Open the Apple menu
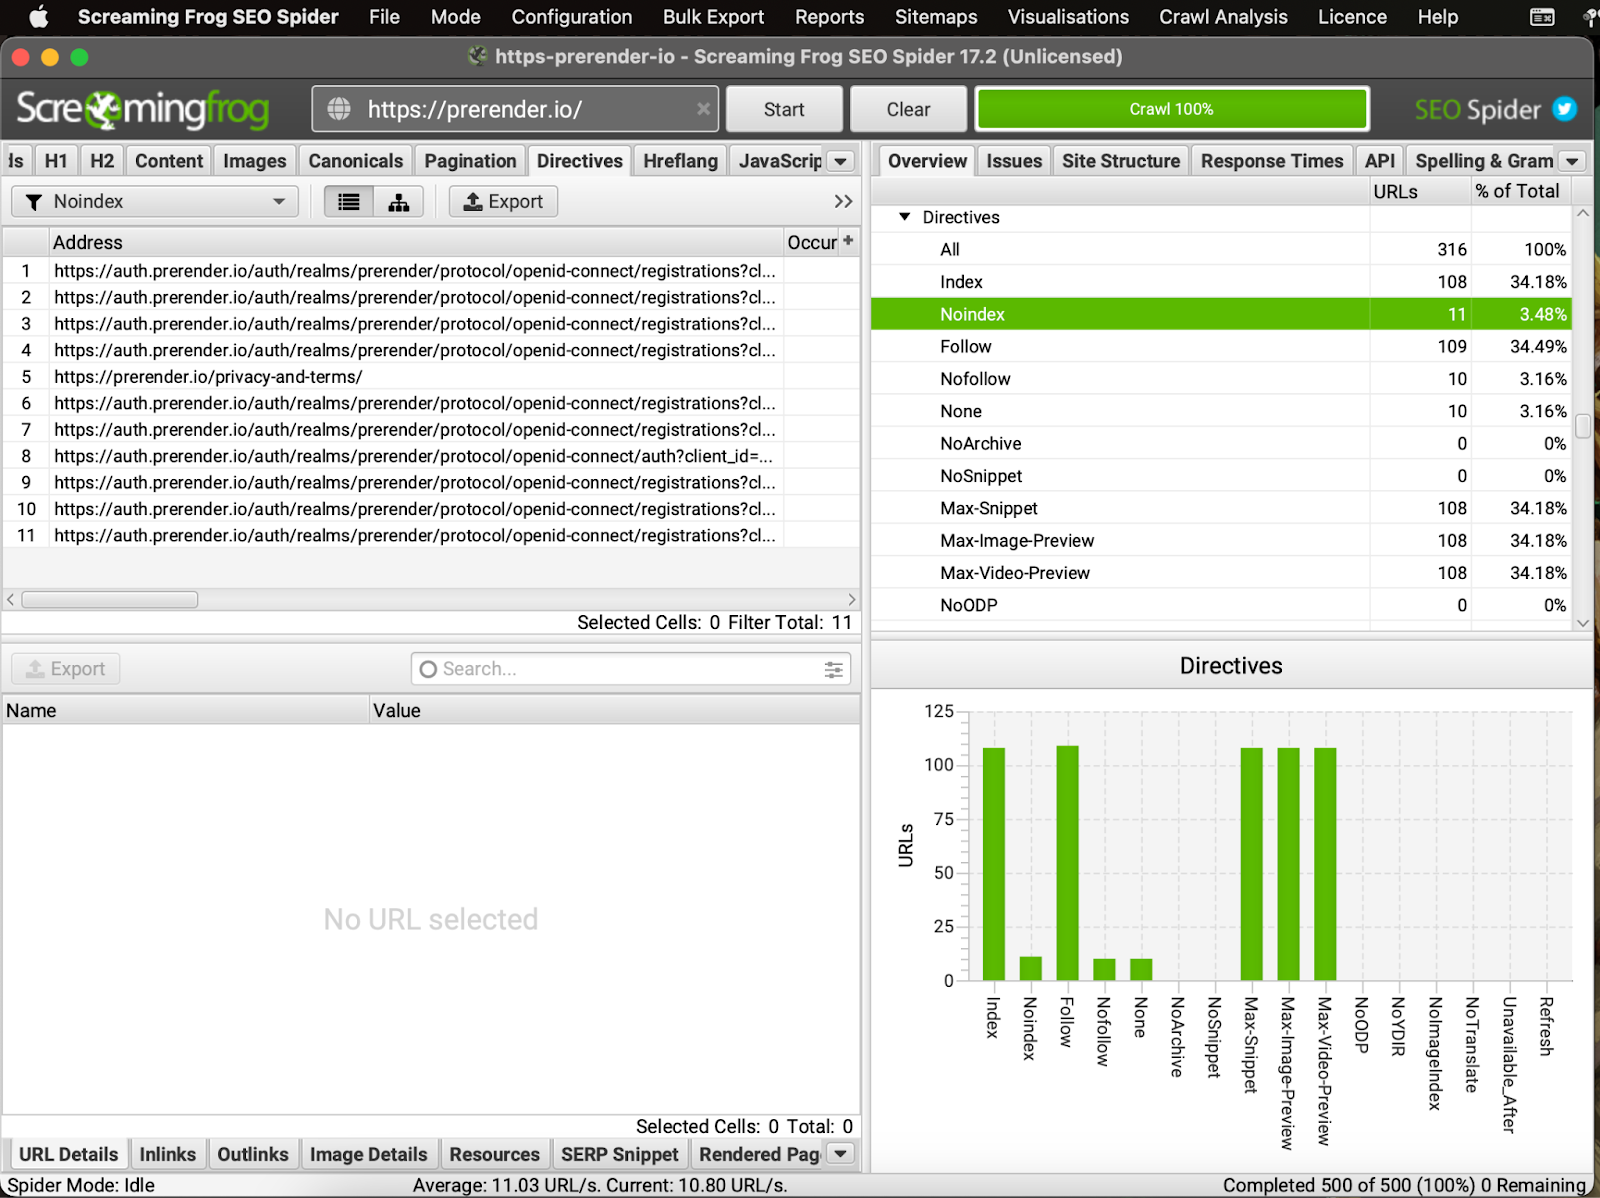 click(x=39, y=17)
